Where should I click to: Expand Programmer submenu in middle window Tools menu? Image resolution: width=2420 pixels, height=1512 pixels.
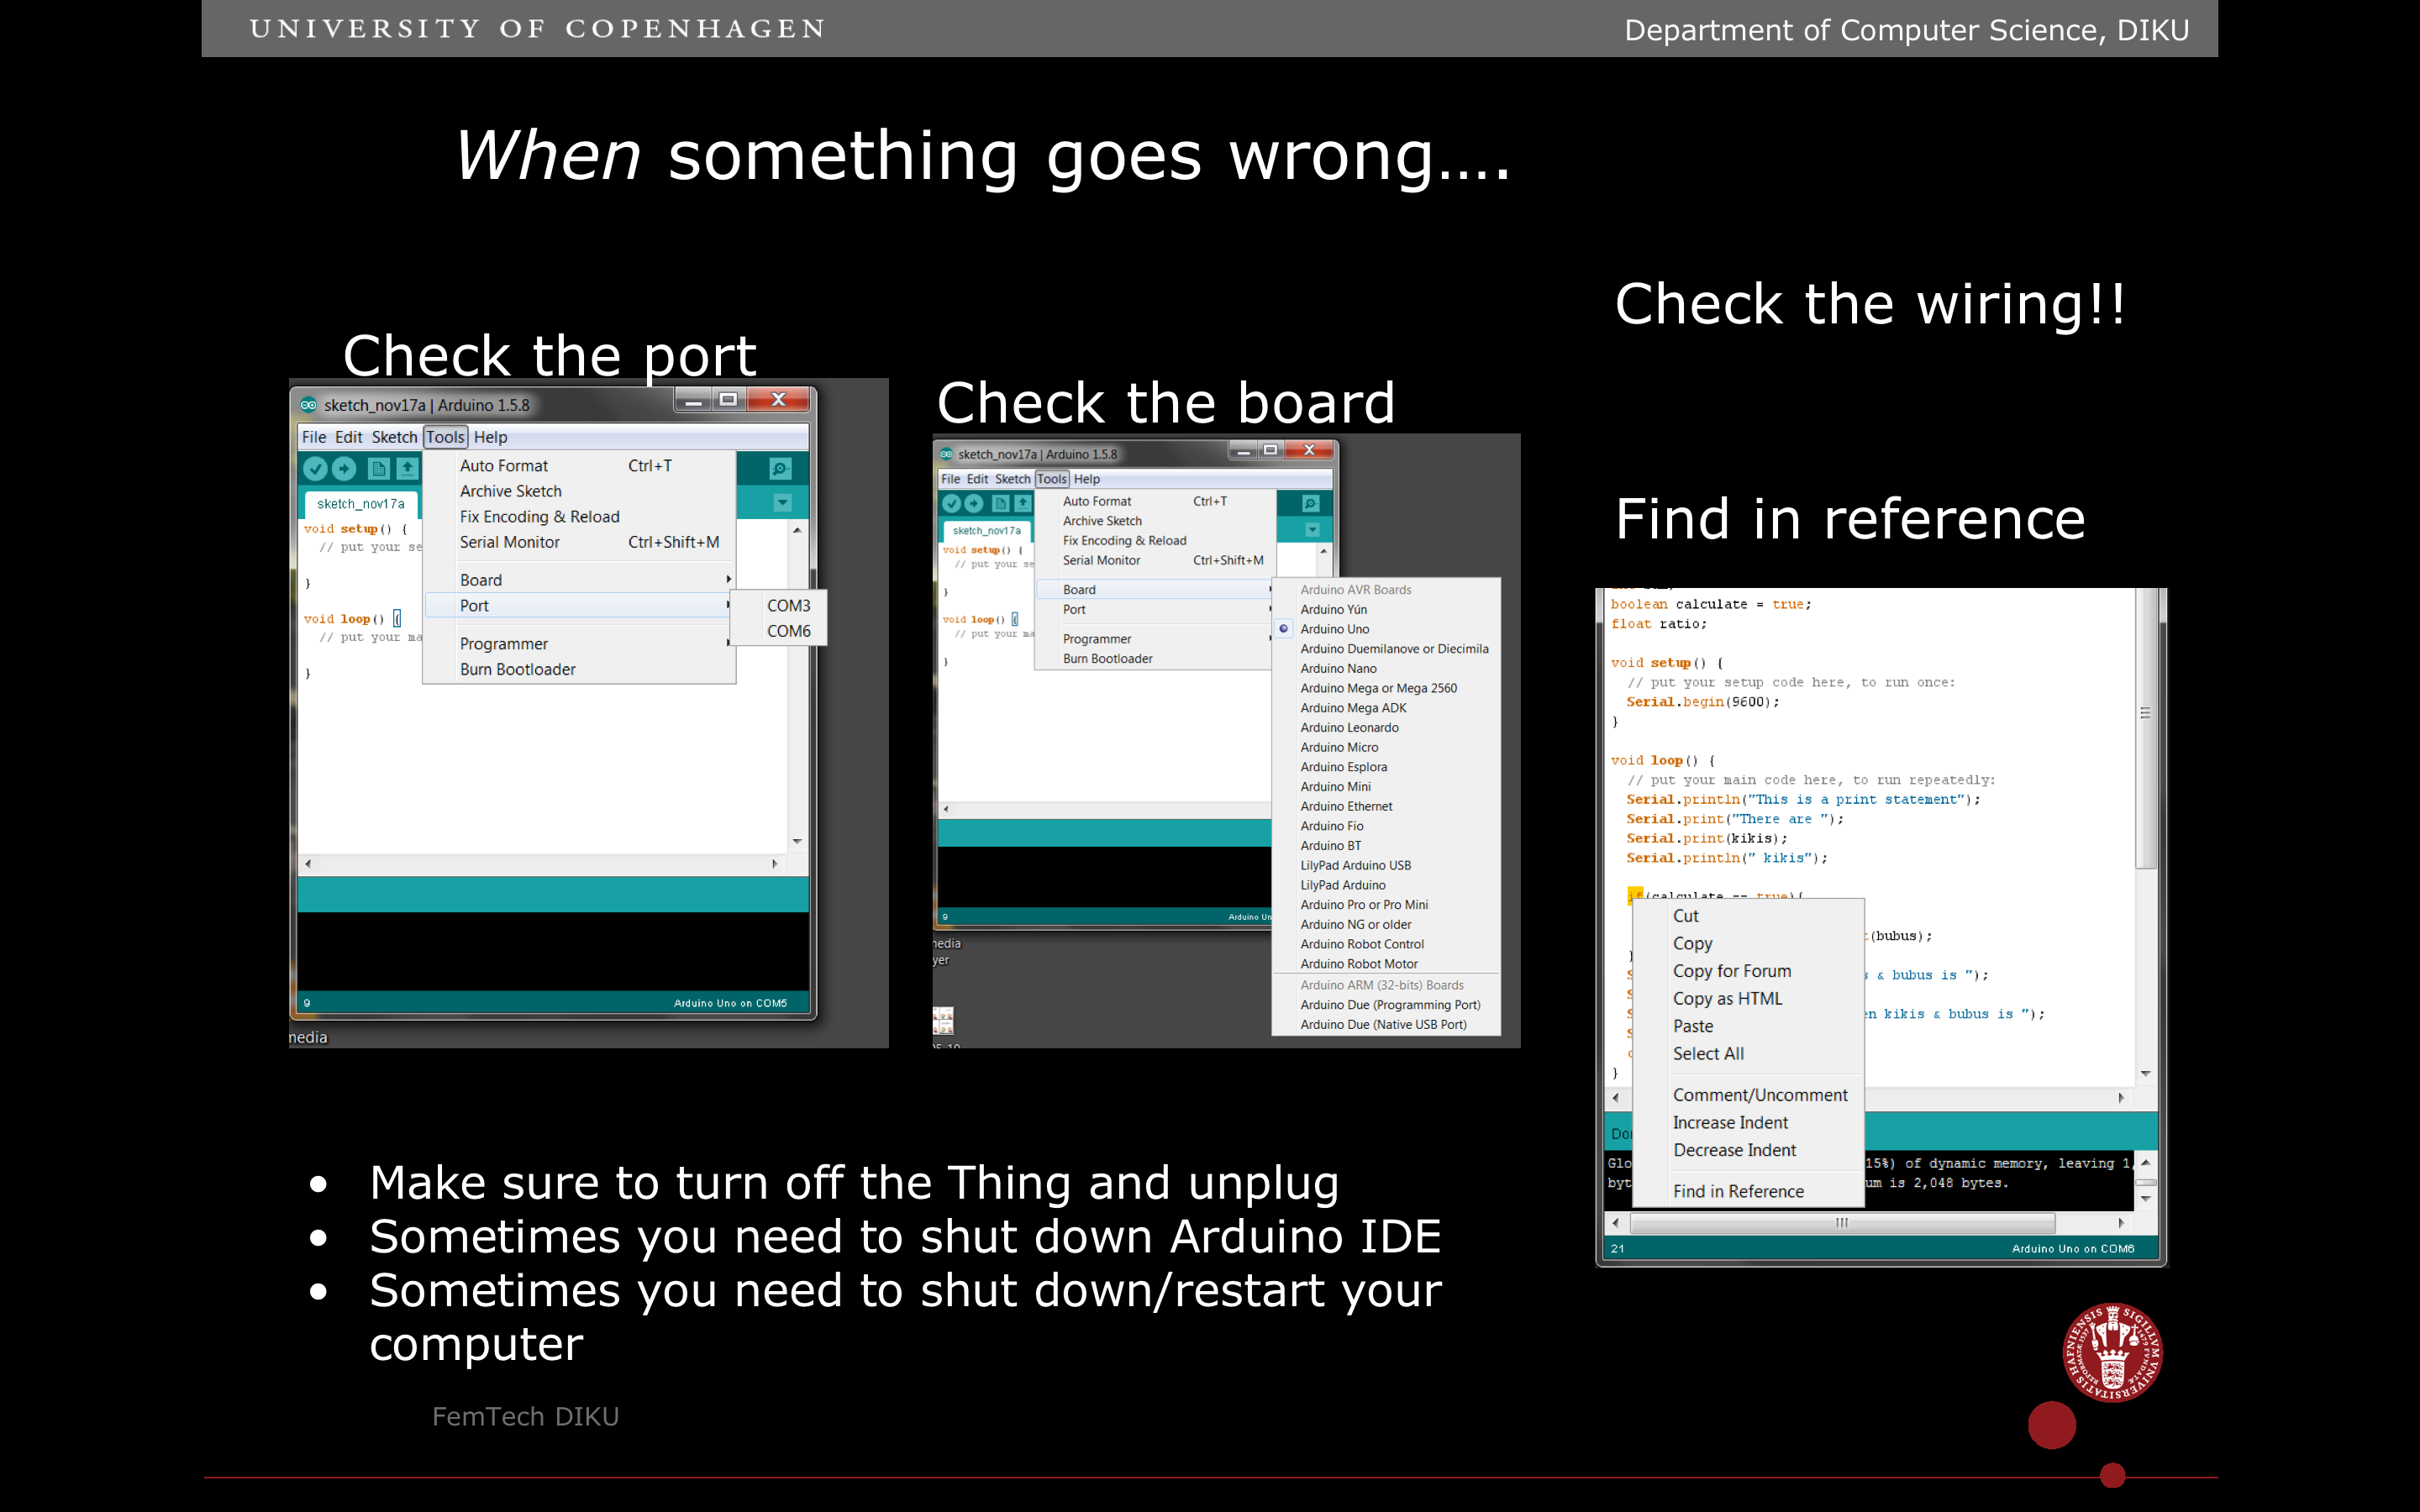1154,639
